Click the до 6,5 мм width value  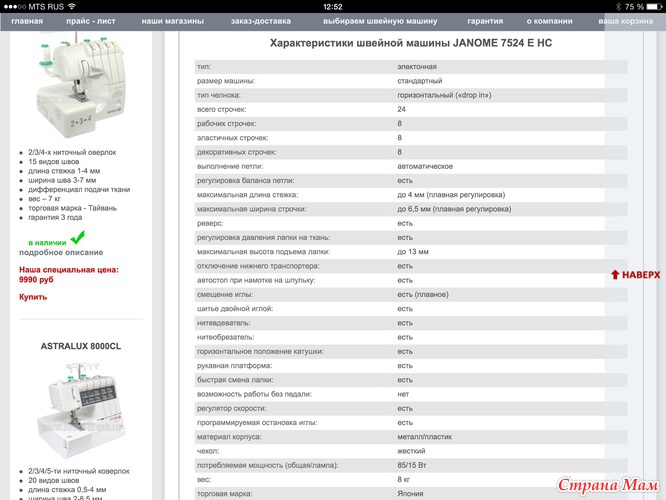click(454, 209)
